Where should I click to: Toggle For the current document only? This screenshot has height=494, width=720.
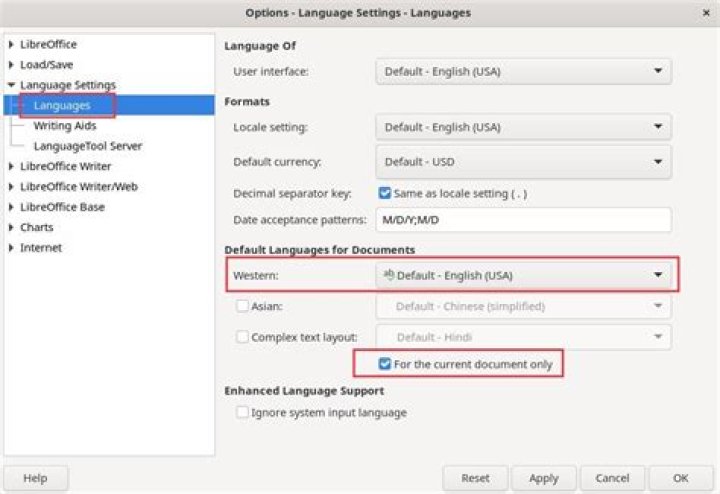click(384, 364)
